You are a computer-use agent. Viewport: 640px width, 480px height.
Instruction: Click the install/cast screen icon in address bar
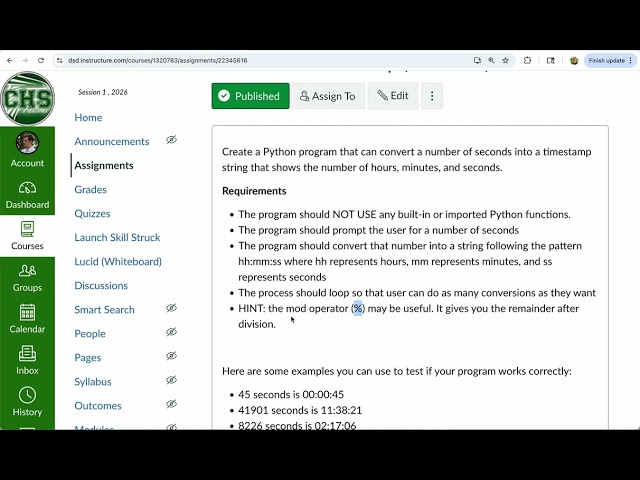click(x=477, y=60)
